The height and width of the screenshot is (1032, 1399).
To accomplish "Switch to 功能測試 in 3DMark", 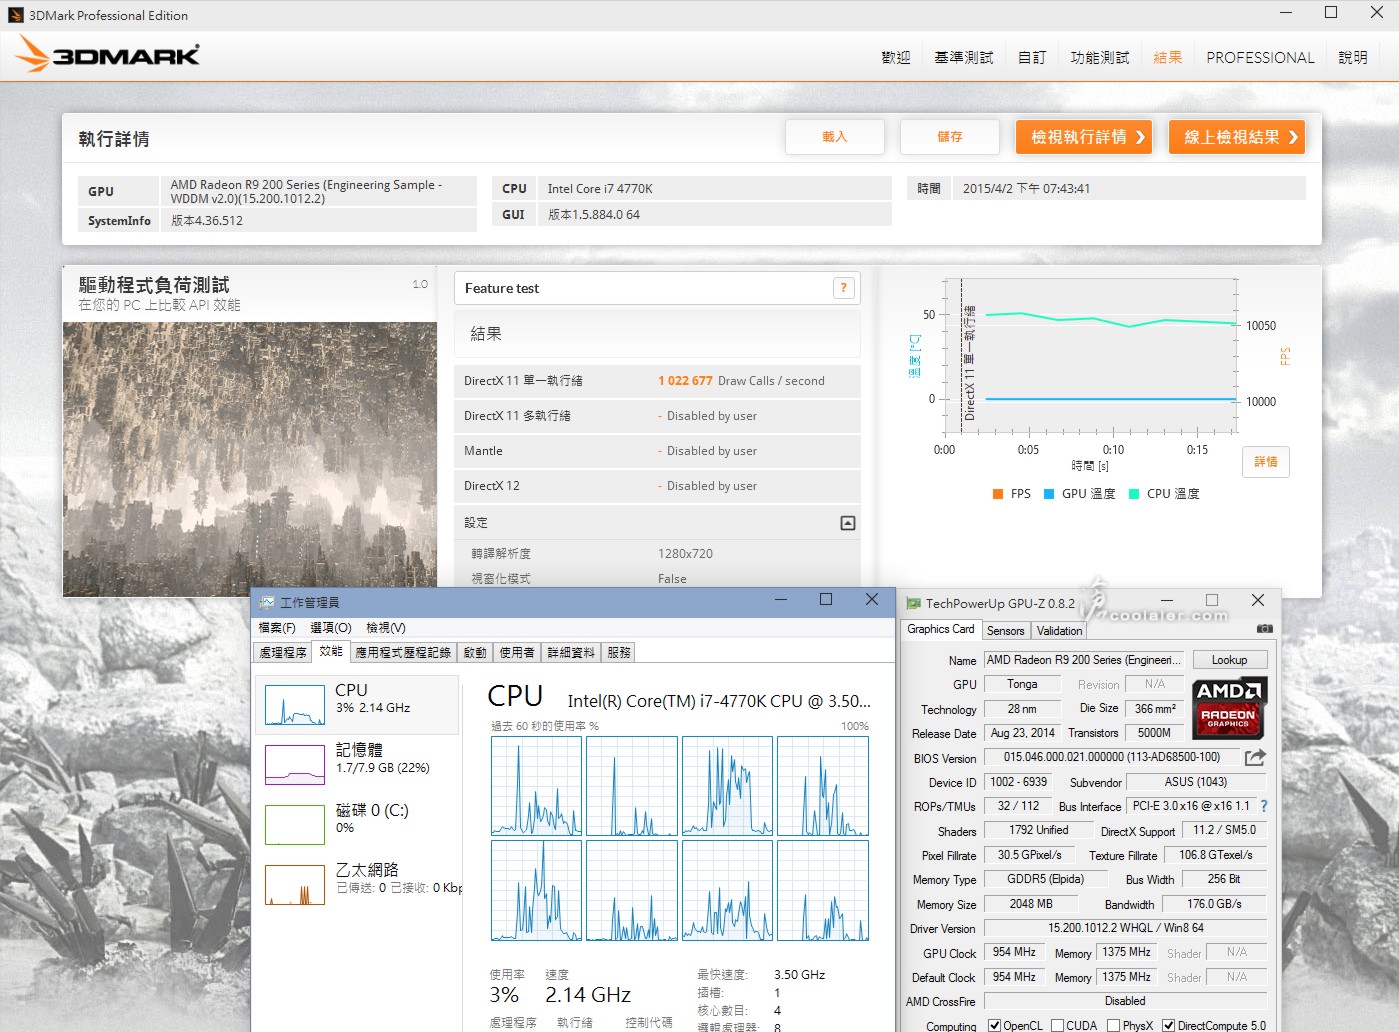I will pos(1100,58).
